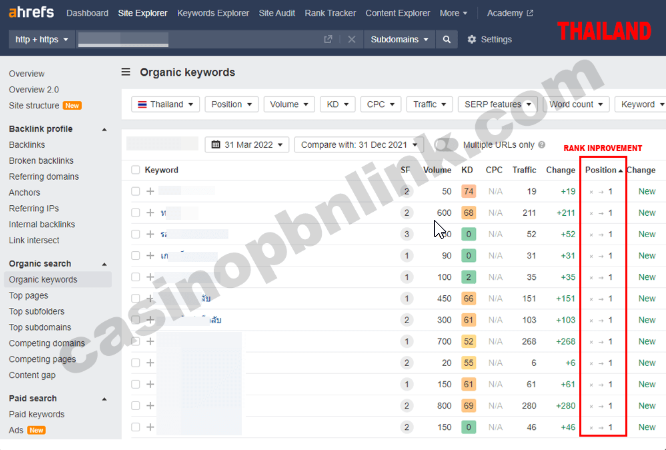Click the plus icon in the volume 100 row
This screenshot has height=450, width=666.
click(150, 277)
